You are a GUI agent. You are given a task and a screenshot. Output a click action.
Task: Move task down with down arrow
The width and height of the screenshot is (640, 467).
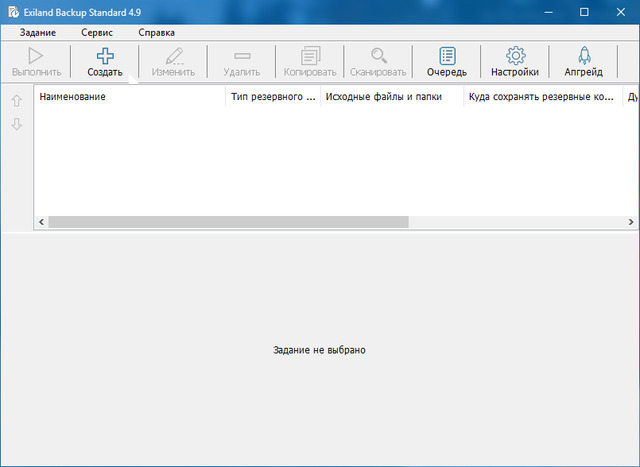pyautogui.click(x=16, y=124)
